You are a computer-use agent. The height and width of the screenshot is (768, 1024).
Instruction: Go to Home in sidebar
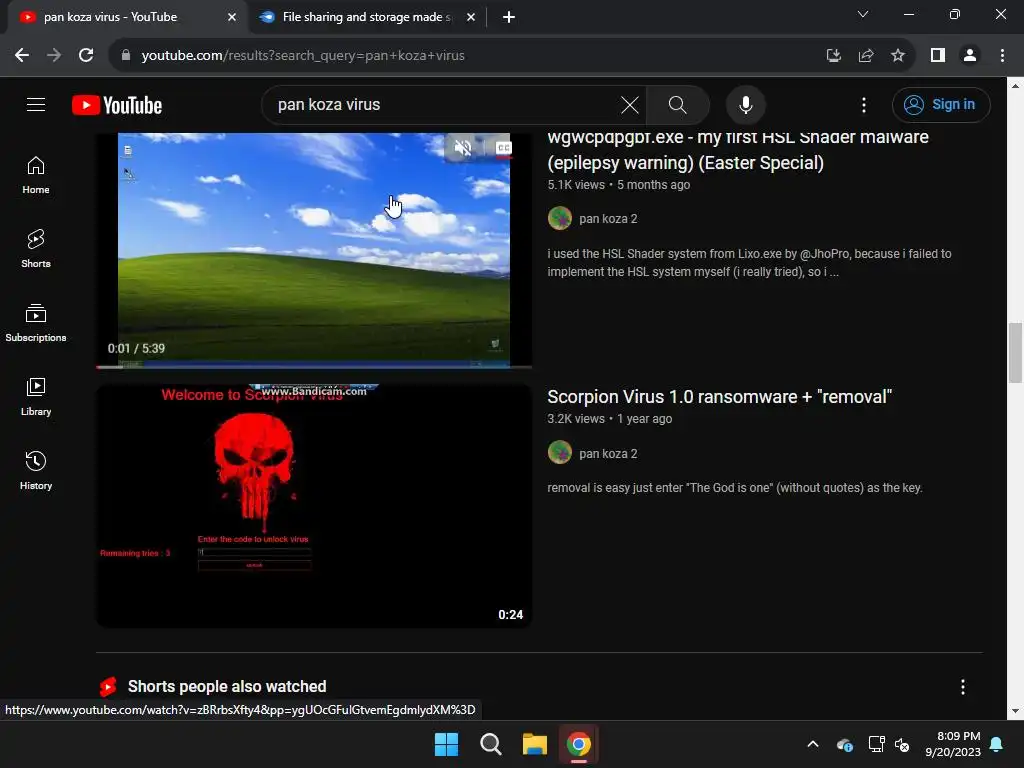(x=36, y=175)
